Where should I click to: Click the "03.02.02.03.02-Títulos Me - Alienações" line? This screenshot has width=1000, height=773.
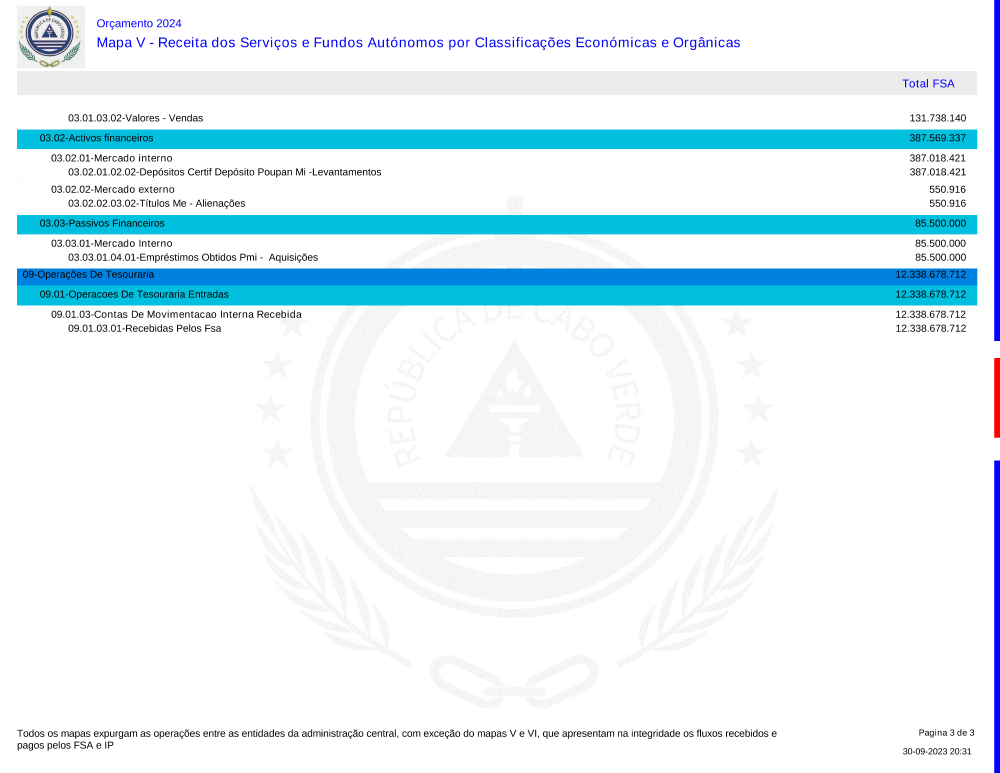tap(156, 203)
